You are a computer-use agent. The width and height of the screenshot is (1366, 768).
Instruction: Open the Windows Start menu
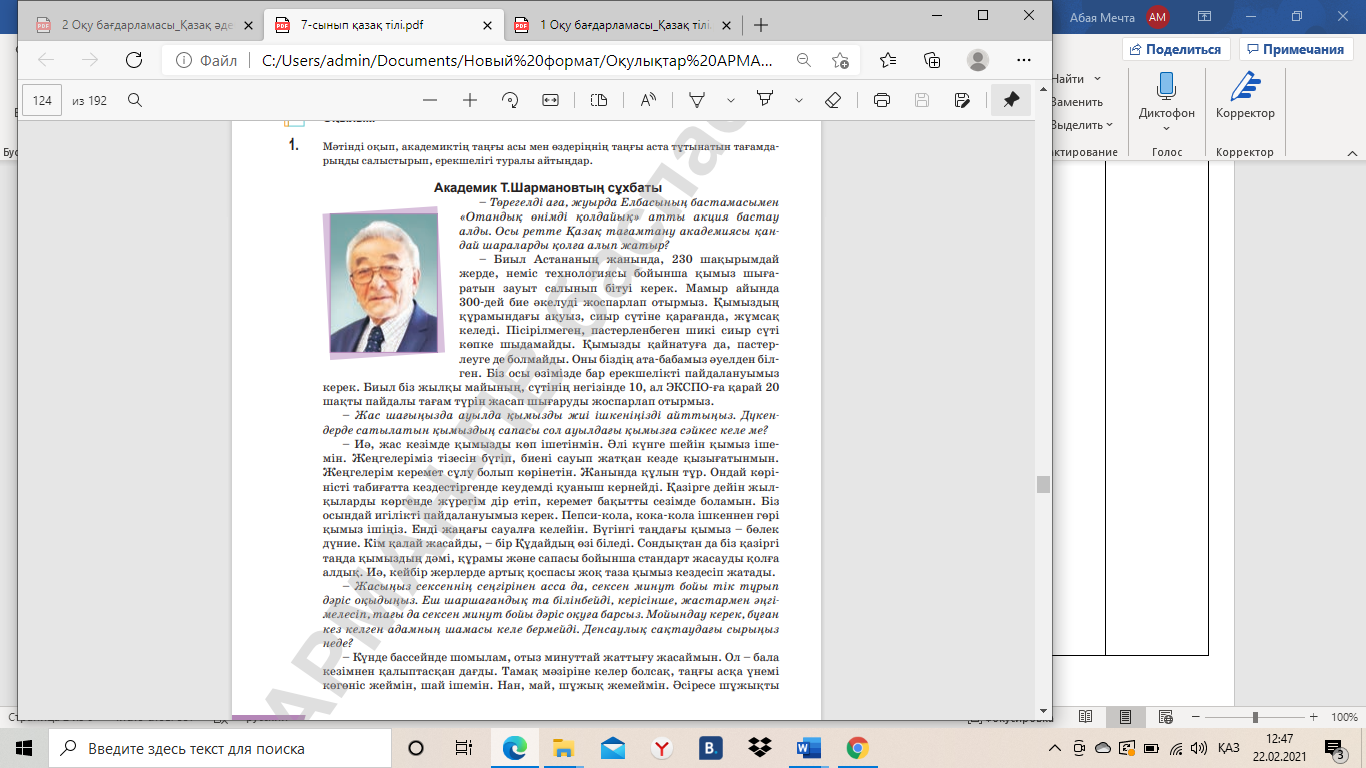(x=23, y=748)
